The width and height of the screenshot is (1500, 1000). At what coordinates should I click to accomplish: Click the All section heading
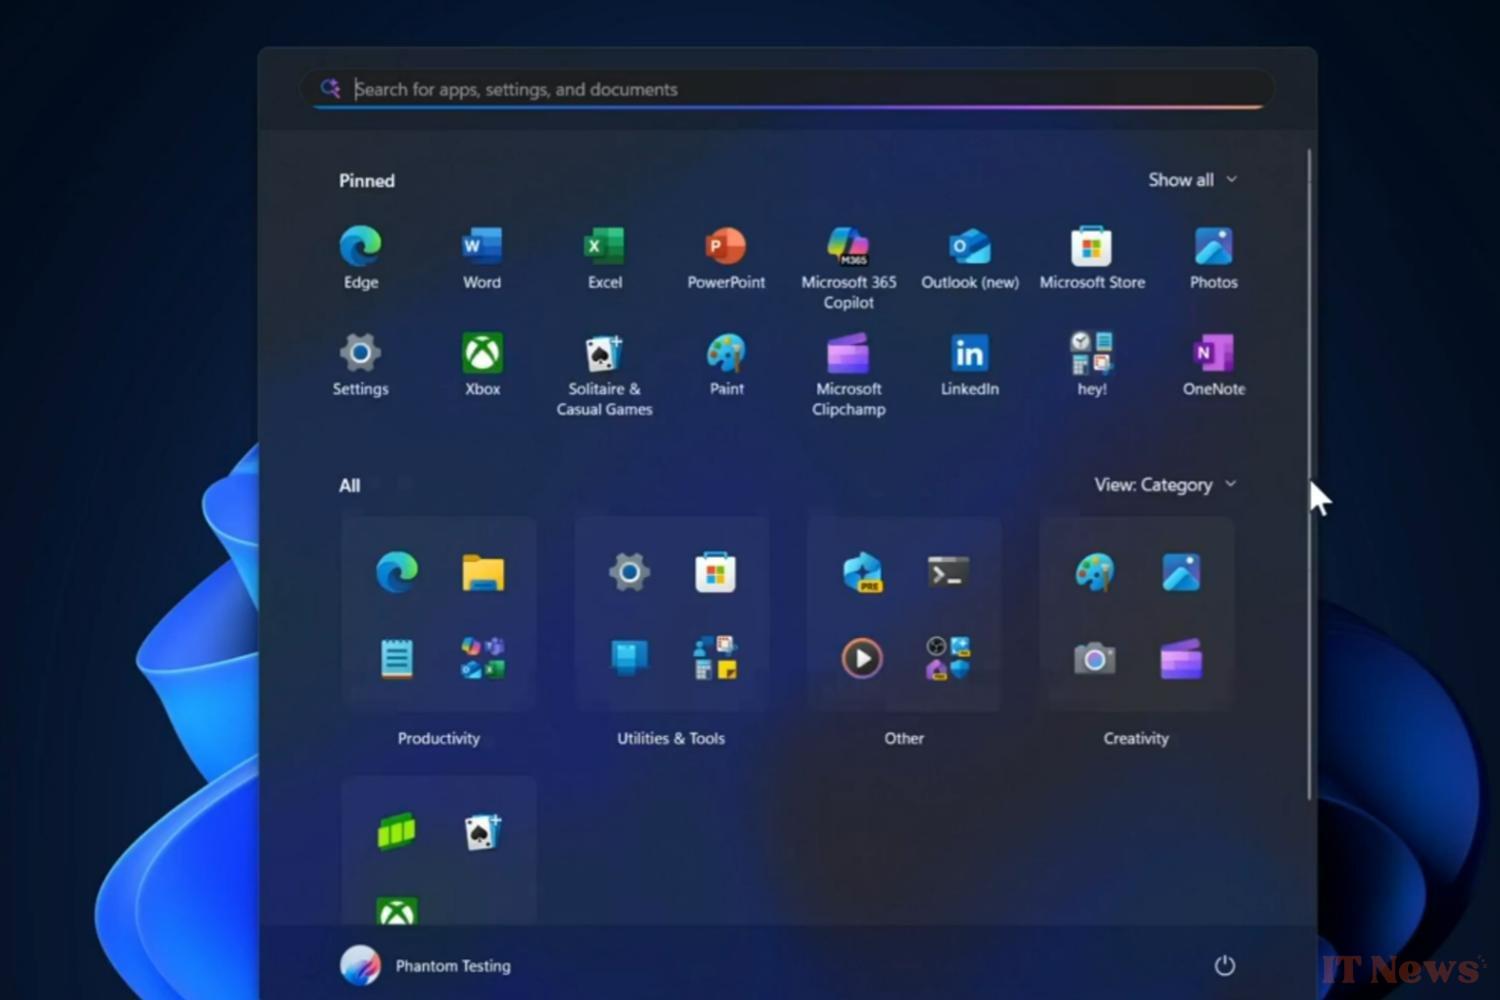(349, 486)
